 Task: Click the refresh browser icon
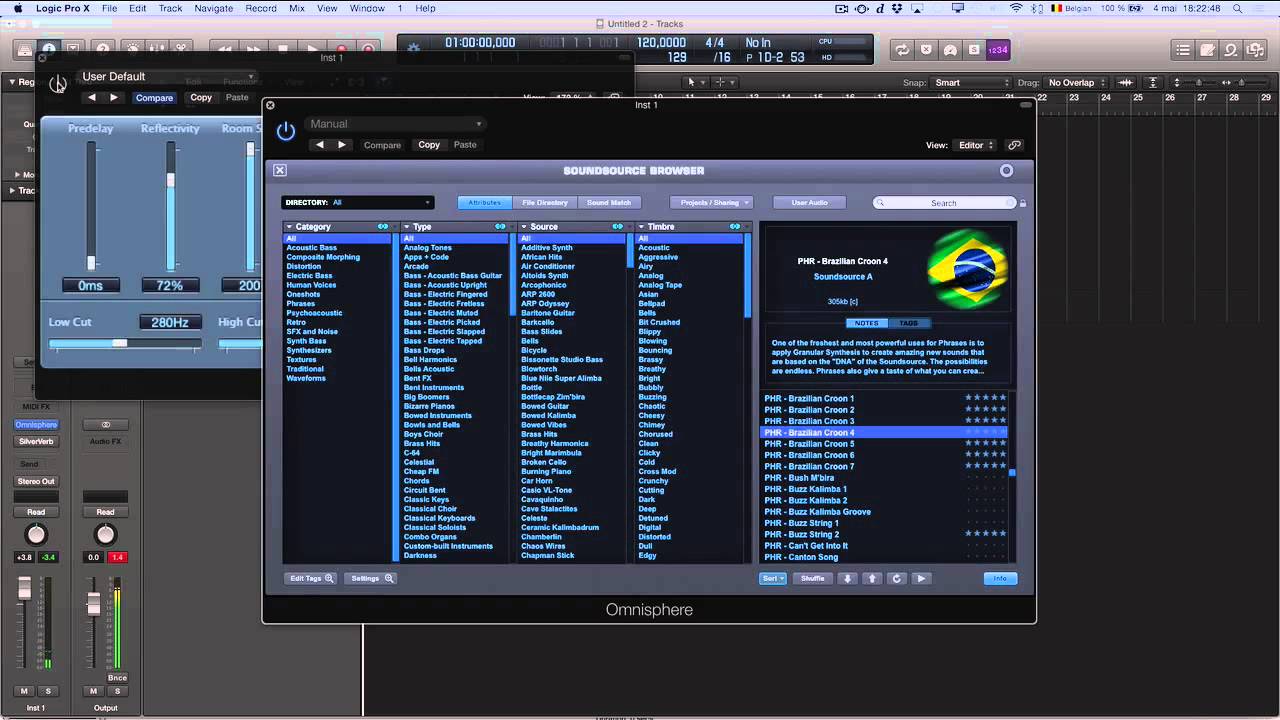click(896, 578)
